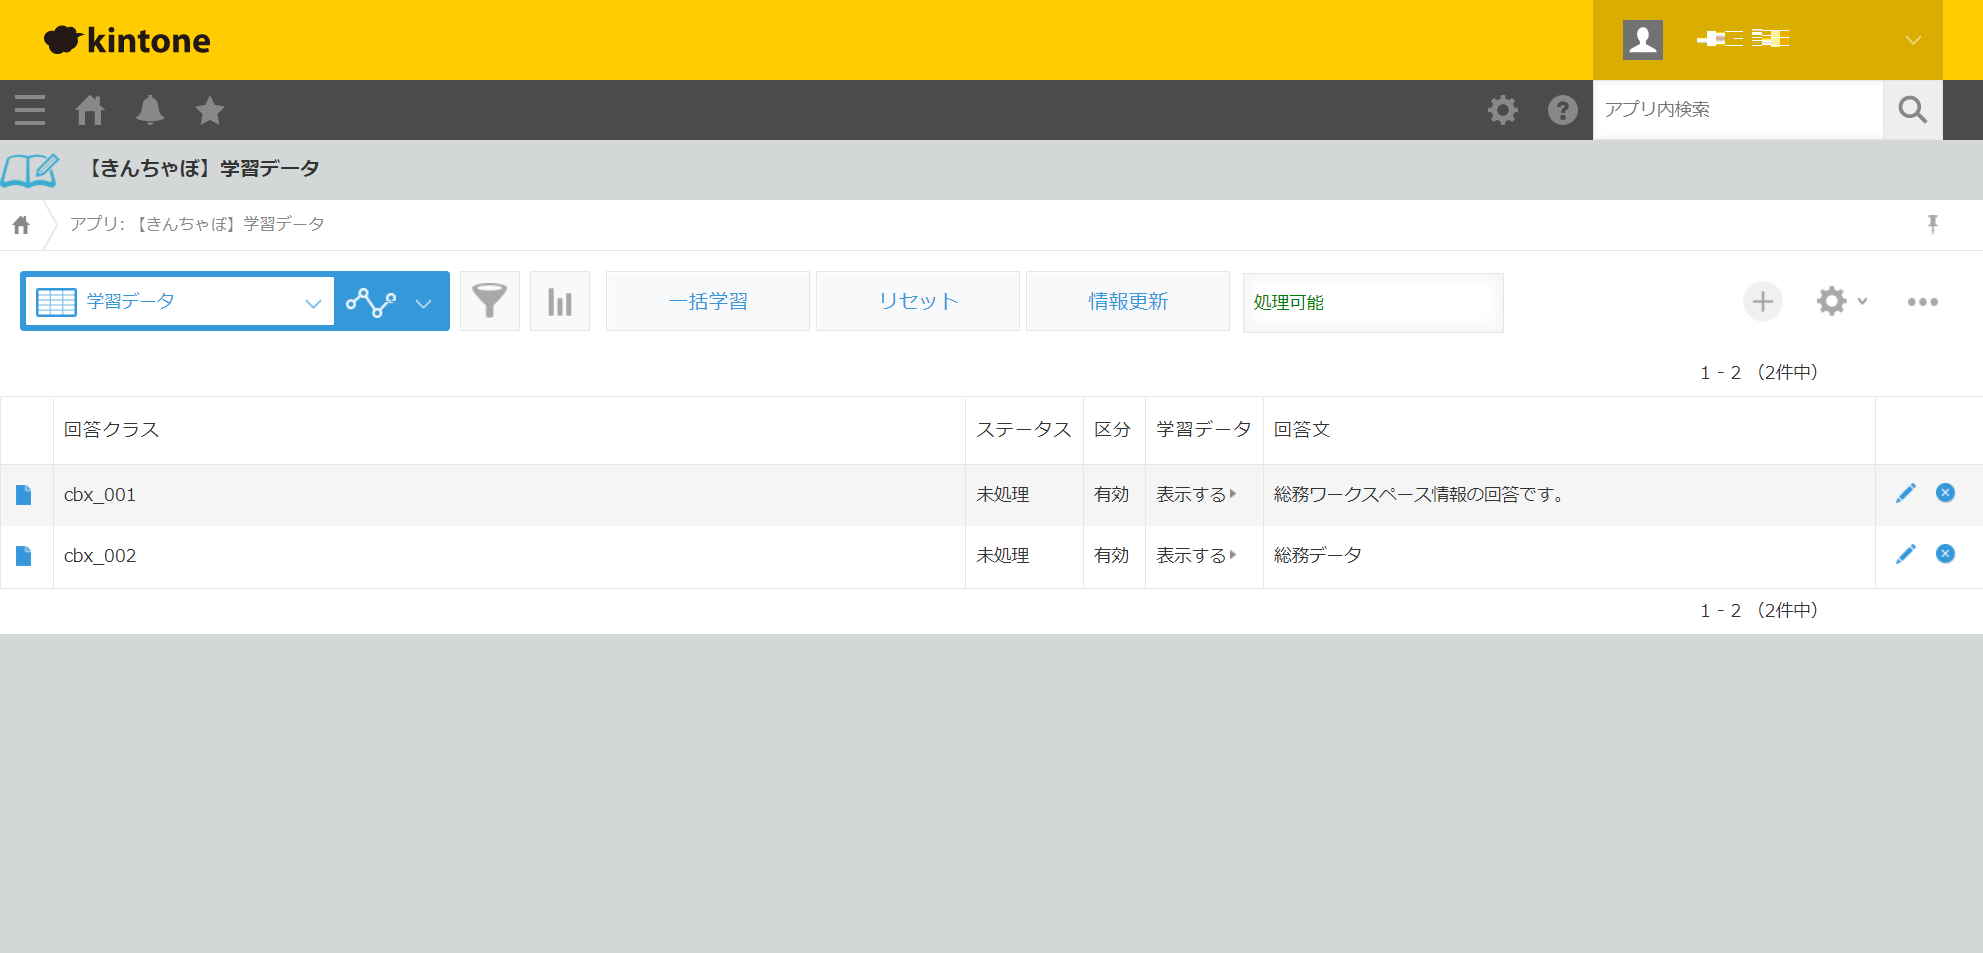Delete the cbx_002 record
The image size is (1983, 953).
coord(1945,554)
